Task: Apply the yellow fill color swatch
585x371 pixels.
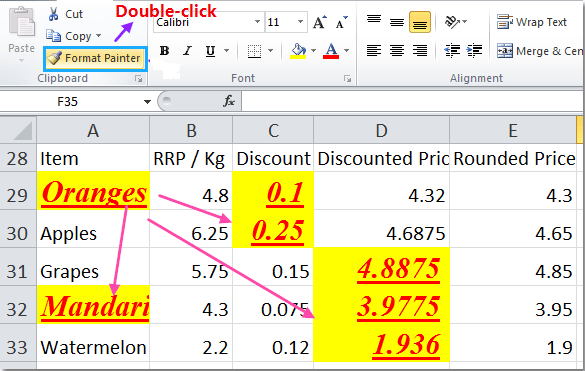Action: (x=298, y=51)
